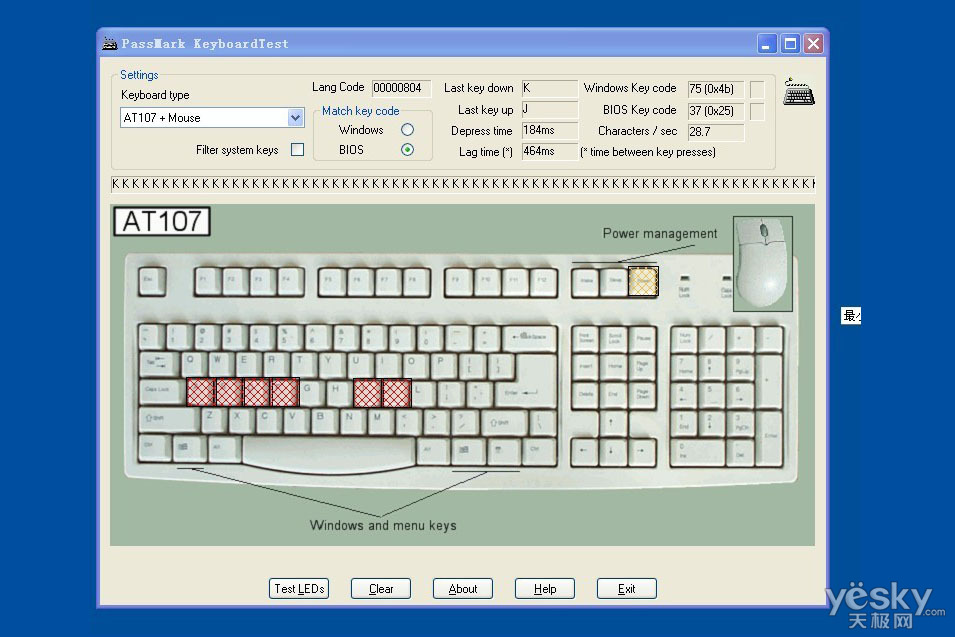Click the Tab key on the keyboard image
955x637 pixels.
pyautogui.click(x=159, y=365)
